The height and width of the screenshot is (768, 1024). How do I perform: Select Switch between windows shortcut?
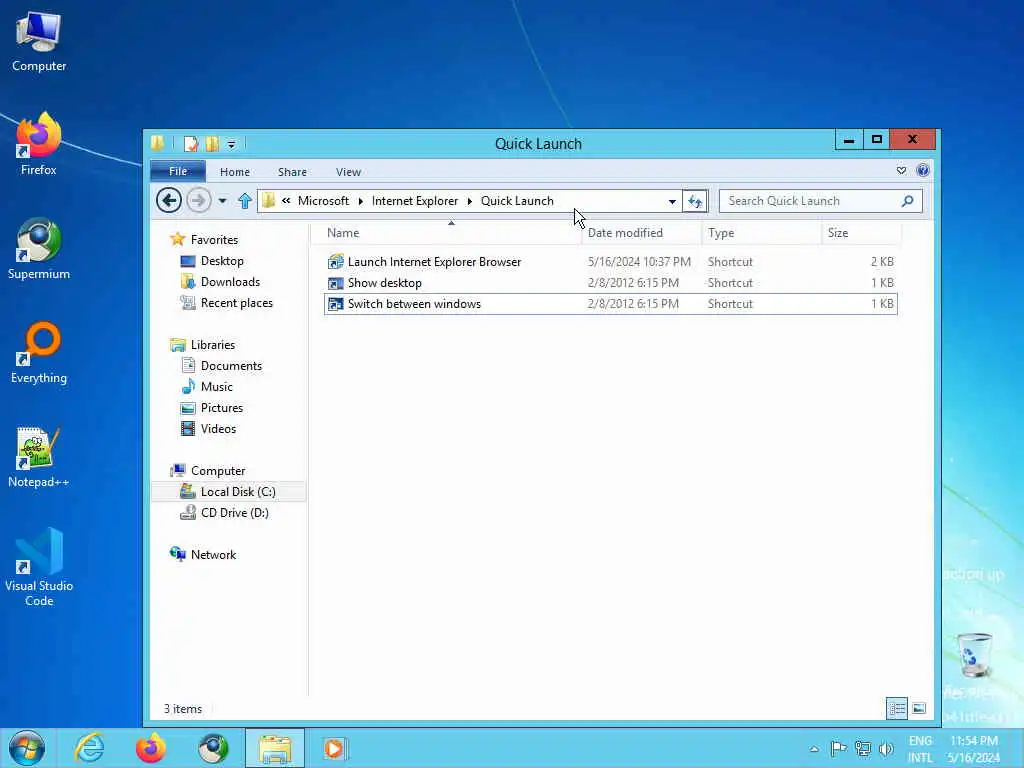point(611,304)
